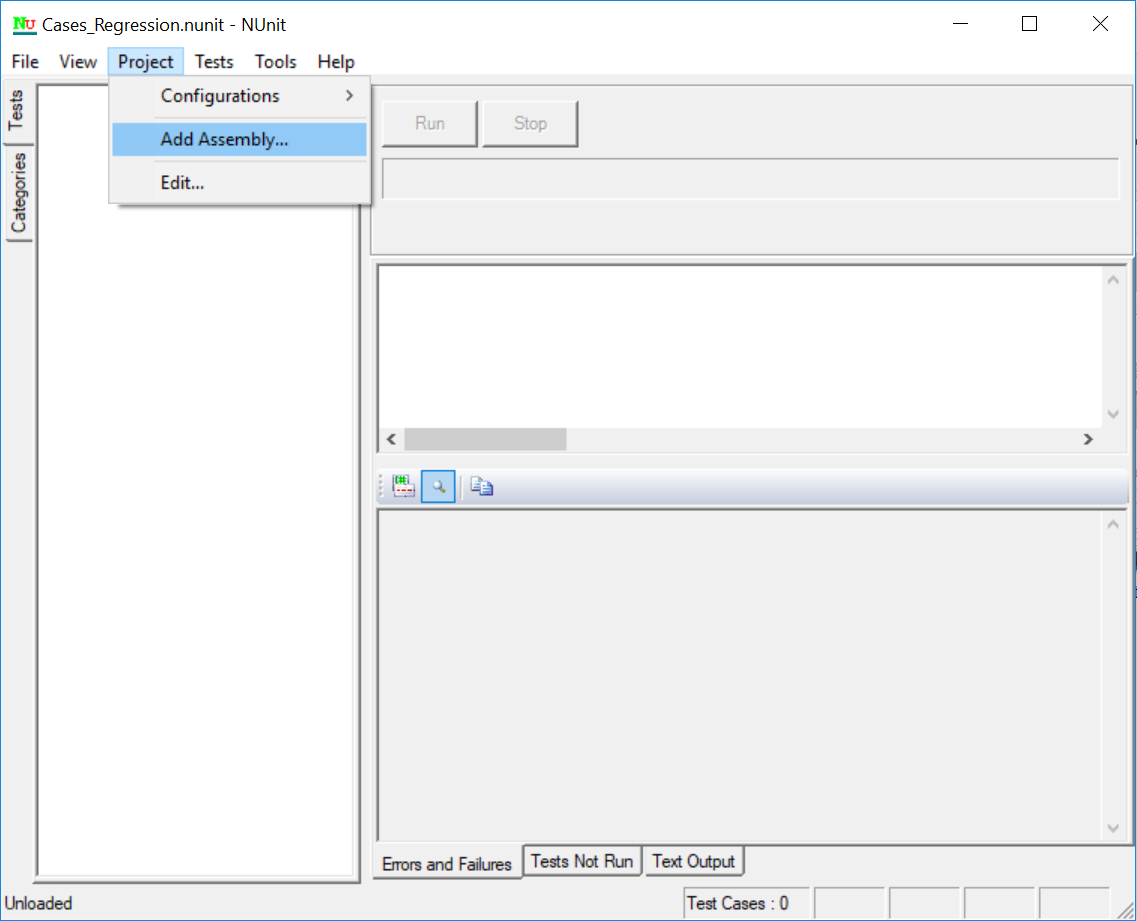1137x921 pixels.
Task: Switch to the Categories side tab
Action: coord(18,194)
